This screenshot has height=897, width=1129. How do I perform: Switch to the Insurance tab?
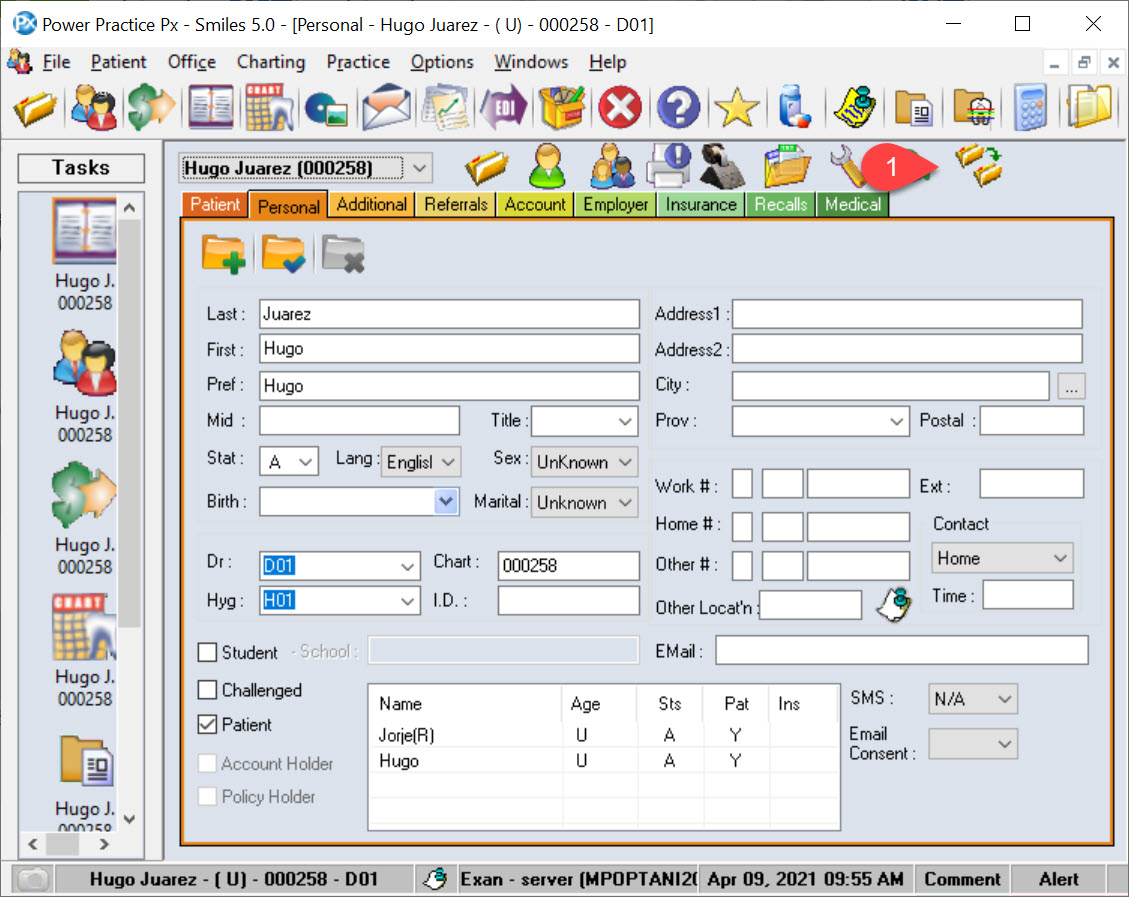coord(701,204)
